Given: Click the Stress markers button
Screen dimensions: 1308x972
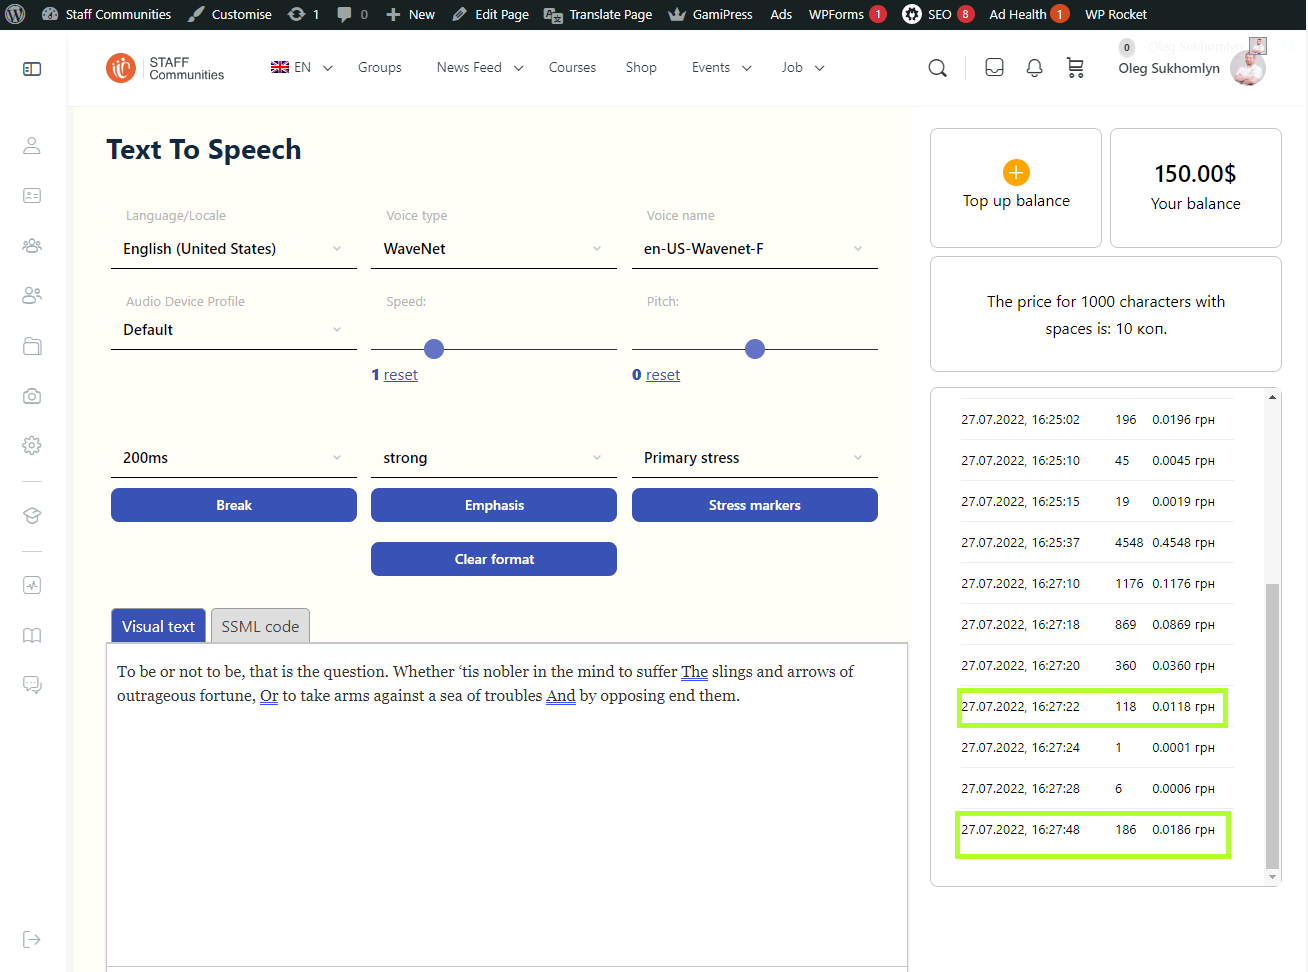Looking at the screenshot, I should [754, 505].
